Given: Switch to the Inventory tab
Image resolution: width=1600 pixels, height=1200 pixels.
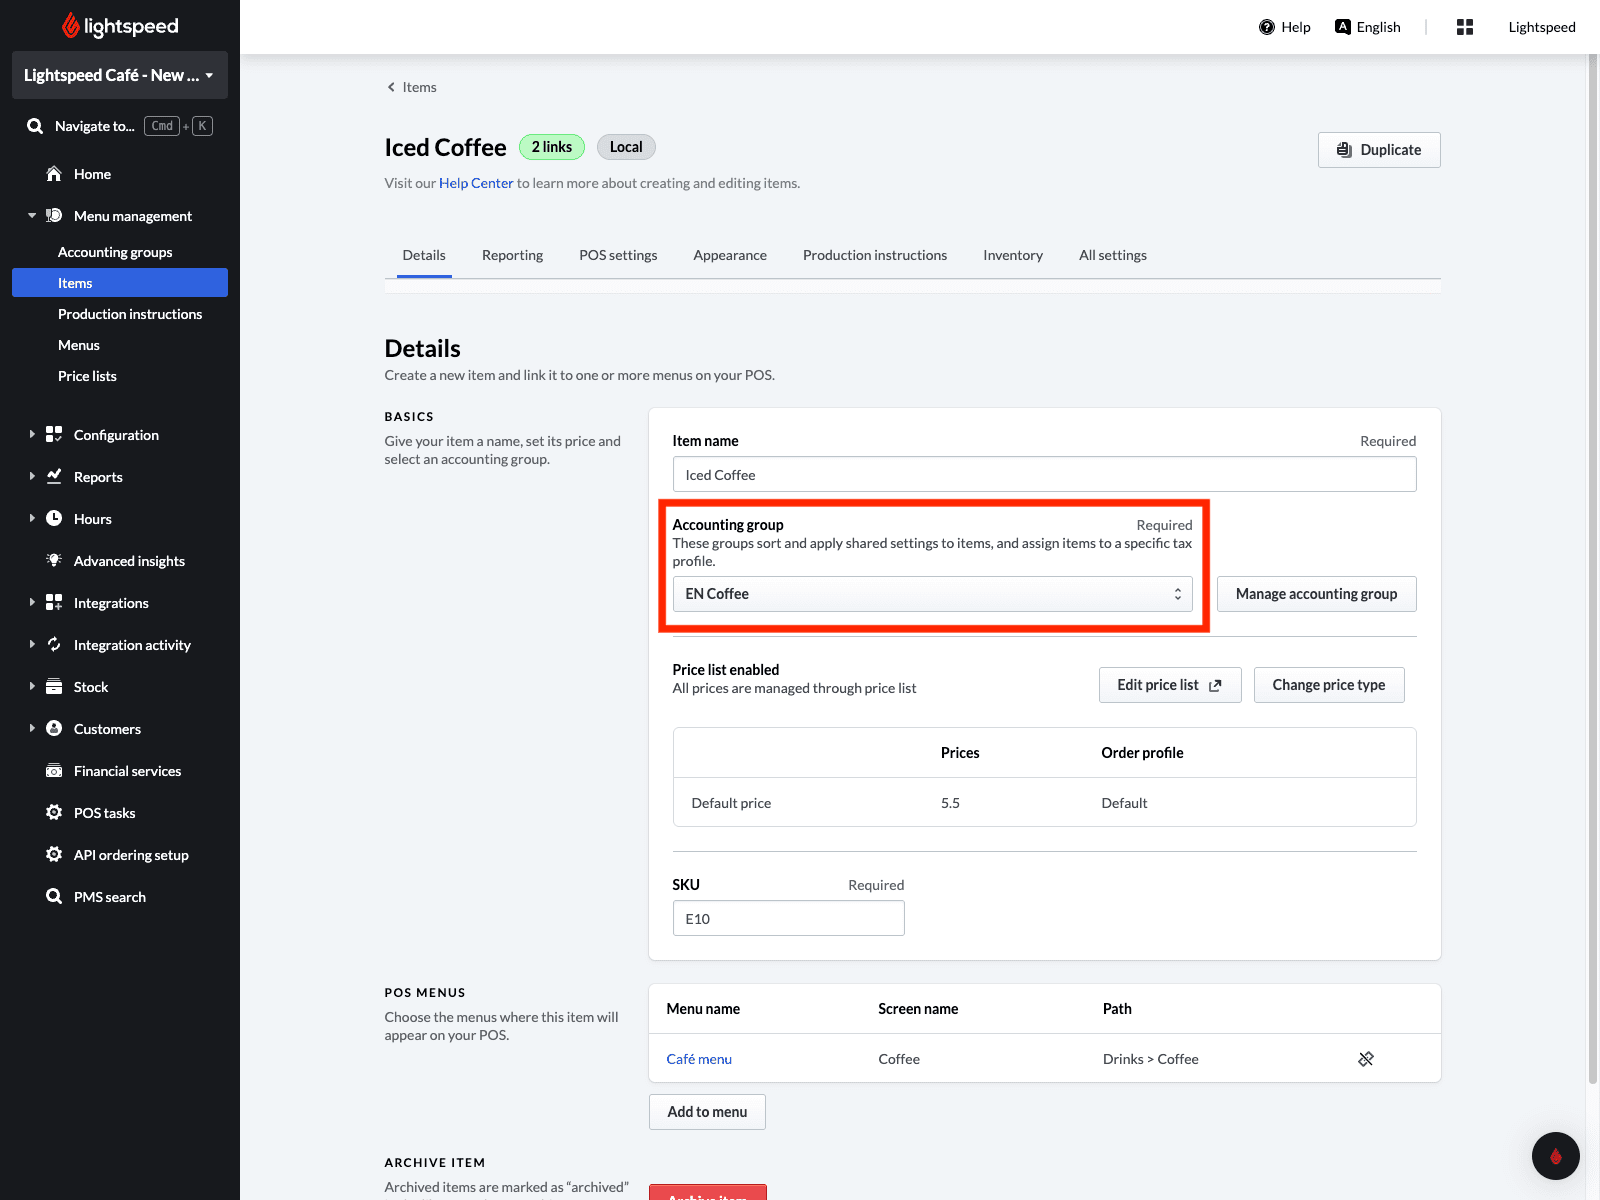Looking at the screenshot, I should coord(1013,255).
